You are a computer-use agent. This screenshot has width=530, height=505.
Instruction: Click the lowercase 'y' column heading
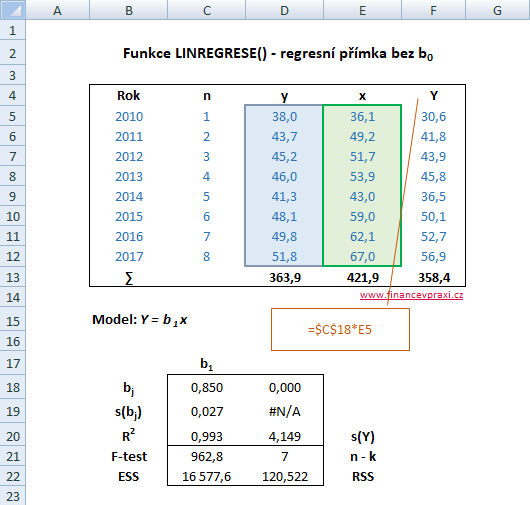(285, 97)
